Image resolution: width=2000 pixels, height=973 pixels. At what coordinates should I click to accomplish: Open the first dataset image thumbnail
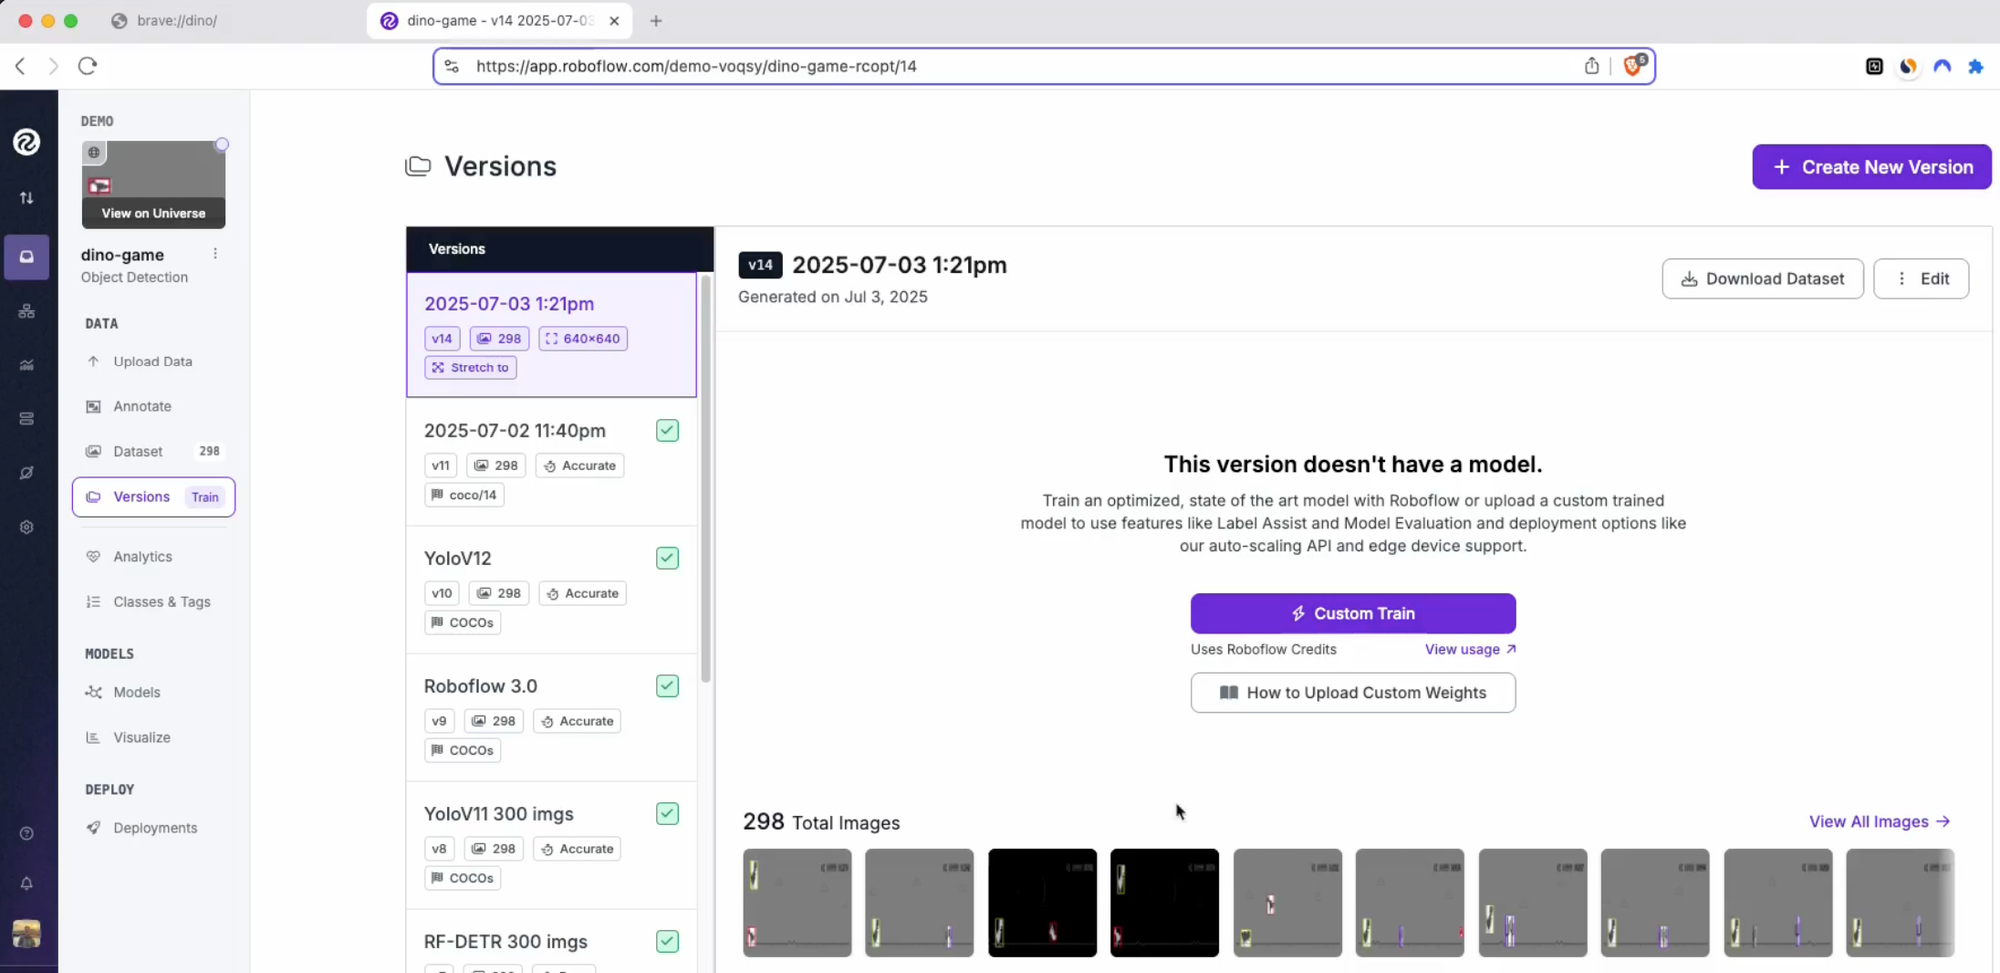pyautogui.click(x=797, y=902)
